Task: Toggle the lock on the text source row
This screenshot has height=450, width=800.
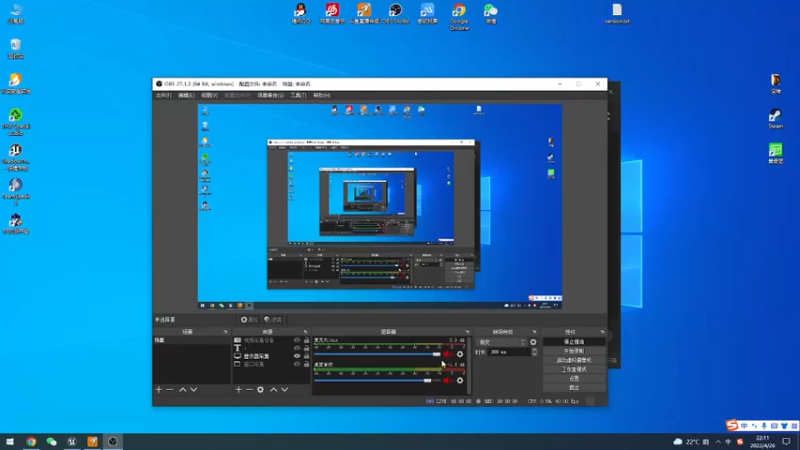Action: (307, 348)
